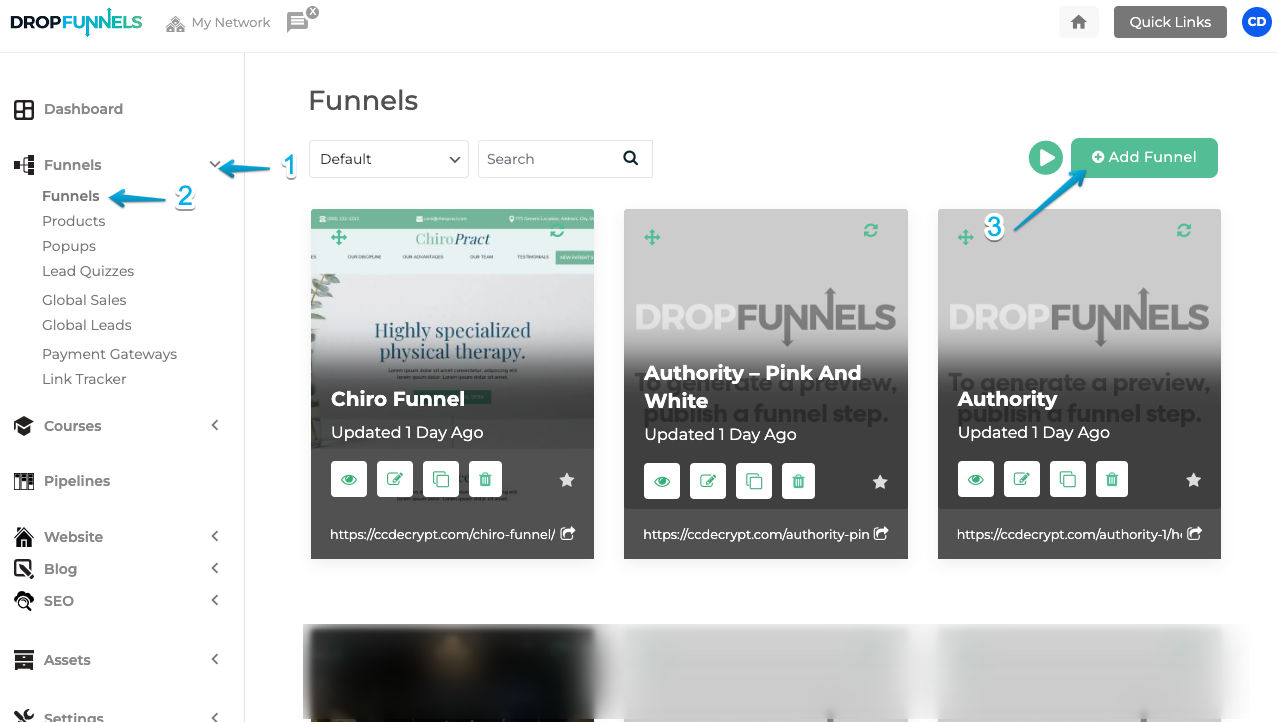Open Chiro Funnel external link icon

point(568,534)
